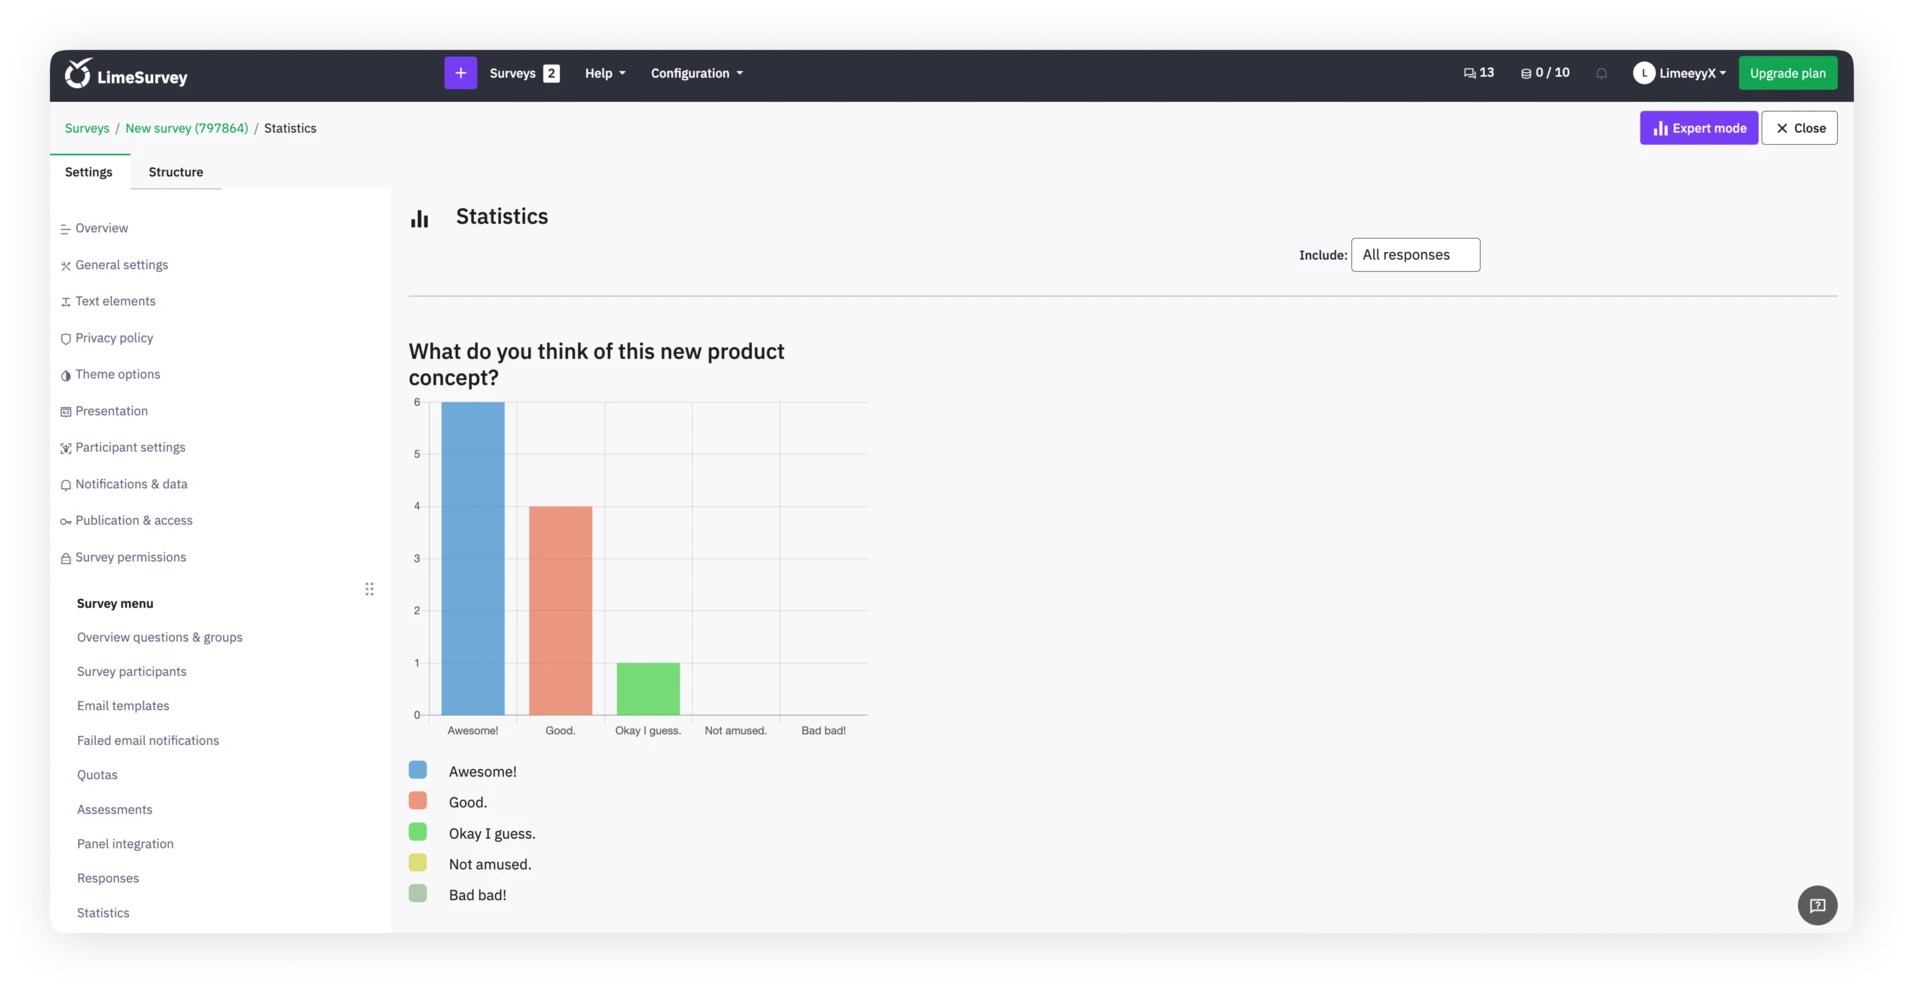The width and height of the screenshot is (1911, 990).
Task: Switch to the Structure tab
Action: 176,172
